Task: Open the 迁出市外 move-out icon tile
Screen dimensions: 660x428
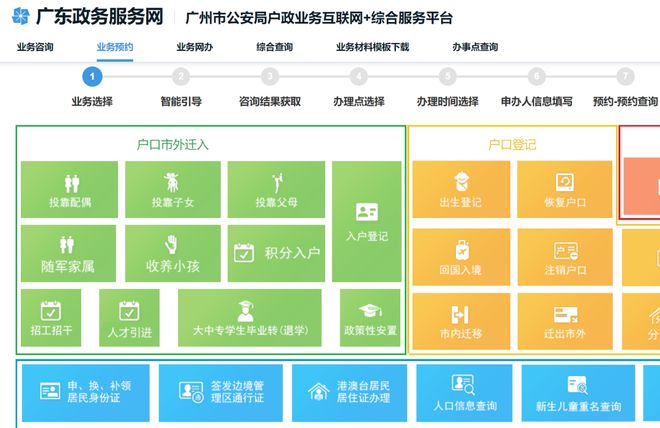Action: (x=565, y=321)
